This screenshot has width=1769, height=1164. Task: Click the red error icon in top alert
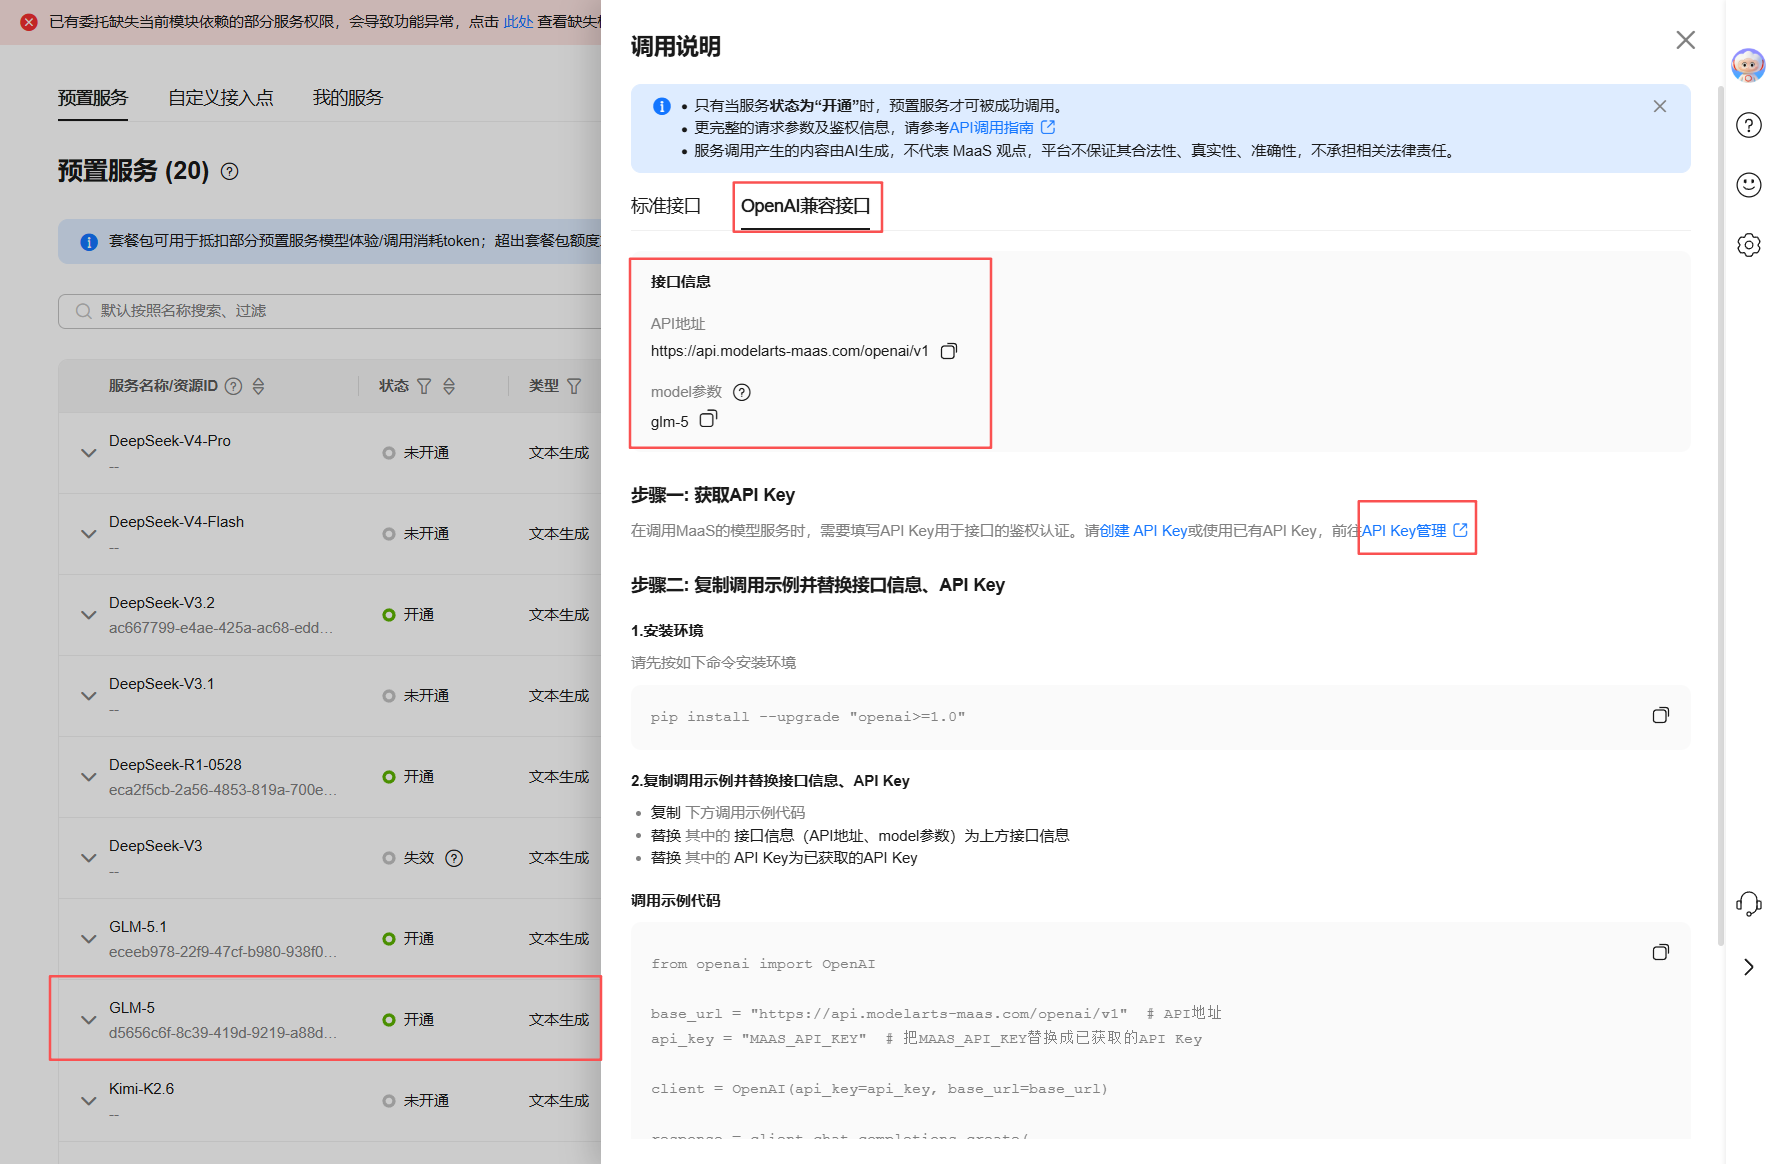click(29, 22)
